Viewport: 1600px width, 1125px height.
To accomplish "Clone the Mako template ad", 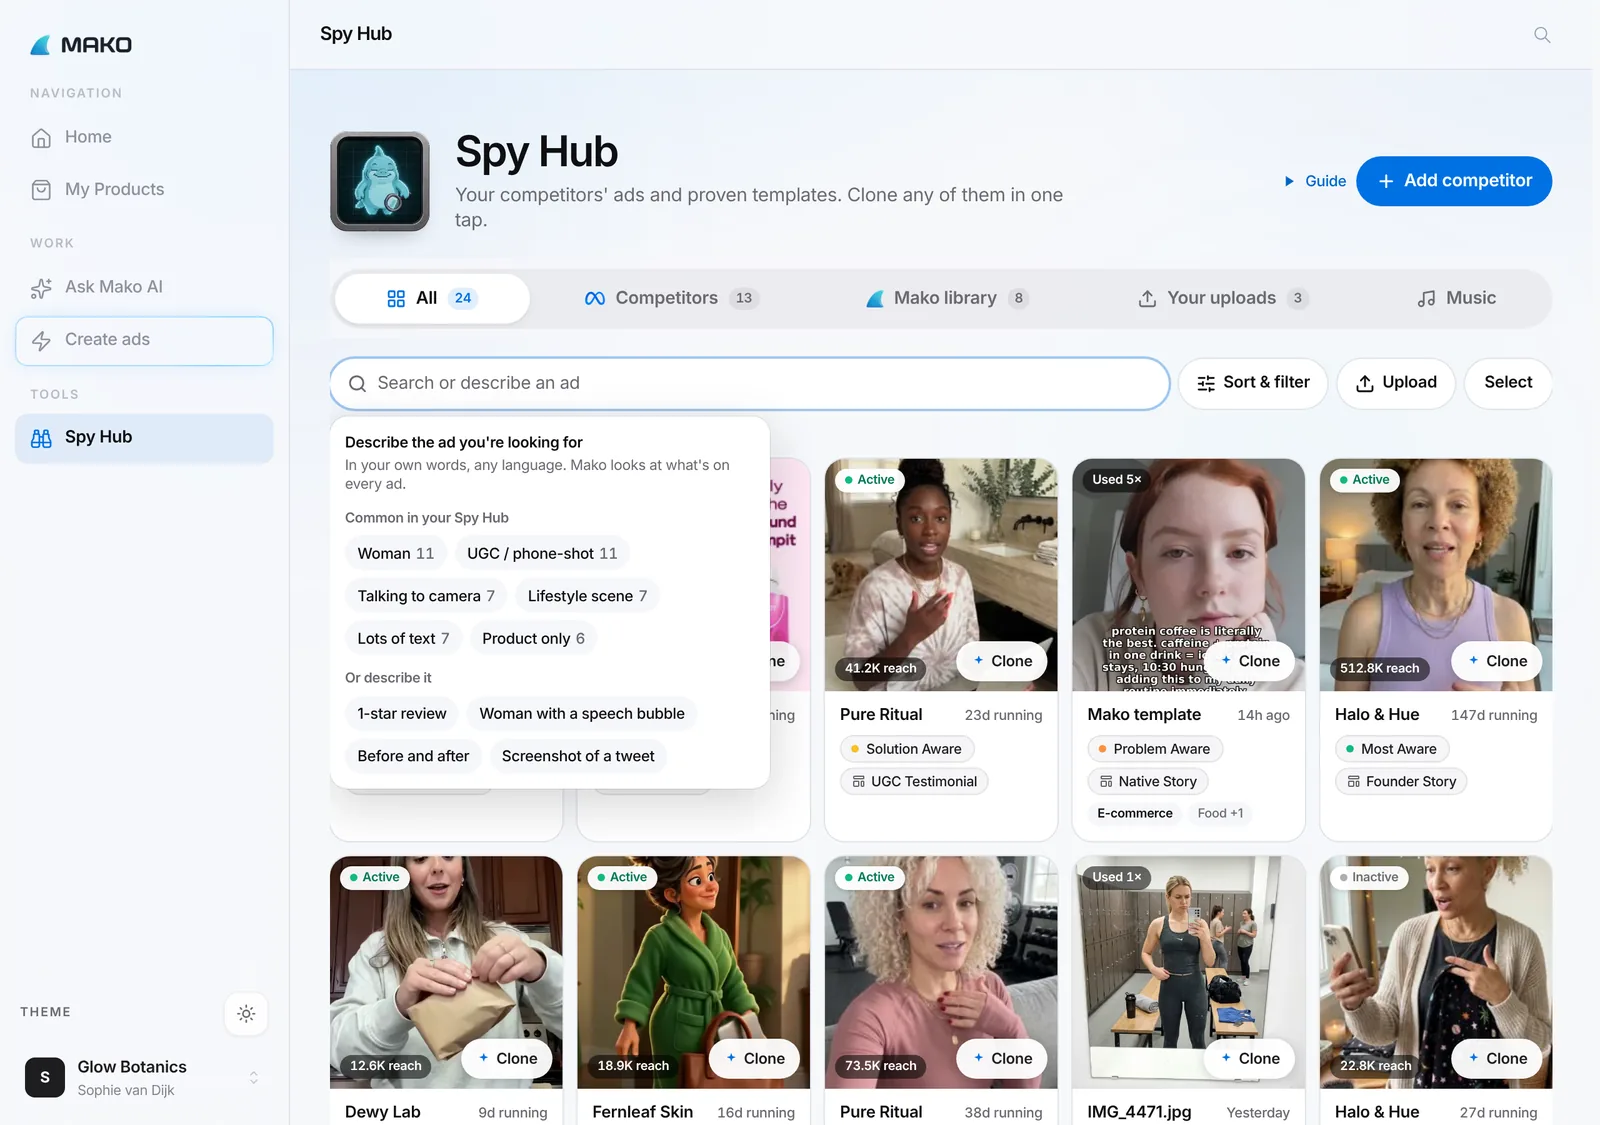I will pos(1250,661).
